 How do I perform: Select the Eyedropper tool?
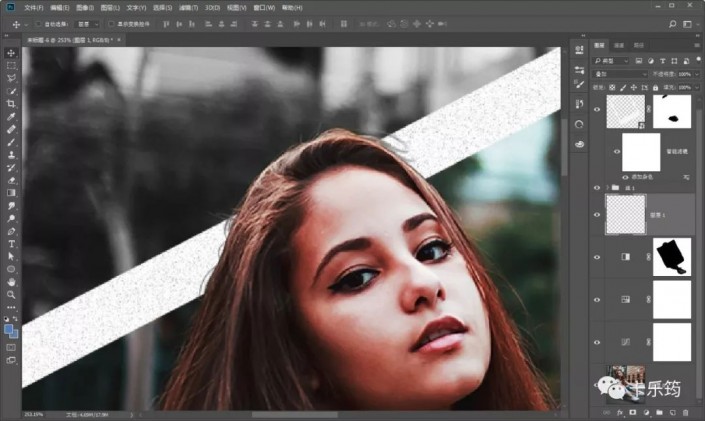click(11, 117)
